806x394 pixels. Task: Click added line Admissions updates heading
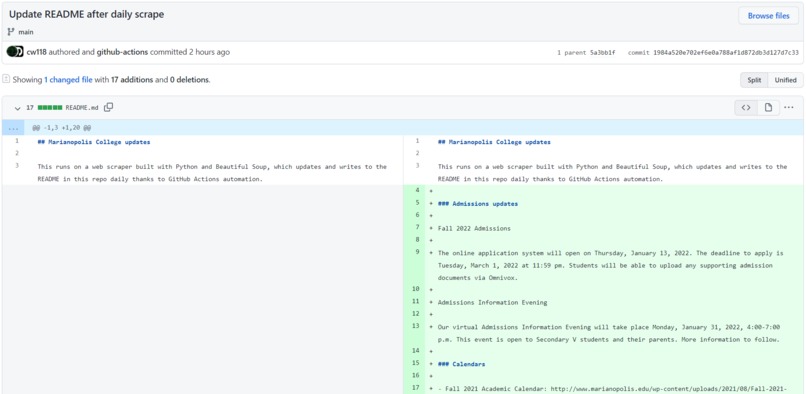(478, 204)
